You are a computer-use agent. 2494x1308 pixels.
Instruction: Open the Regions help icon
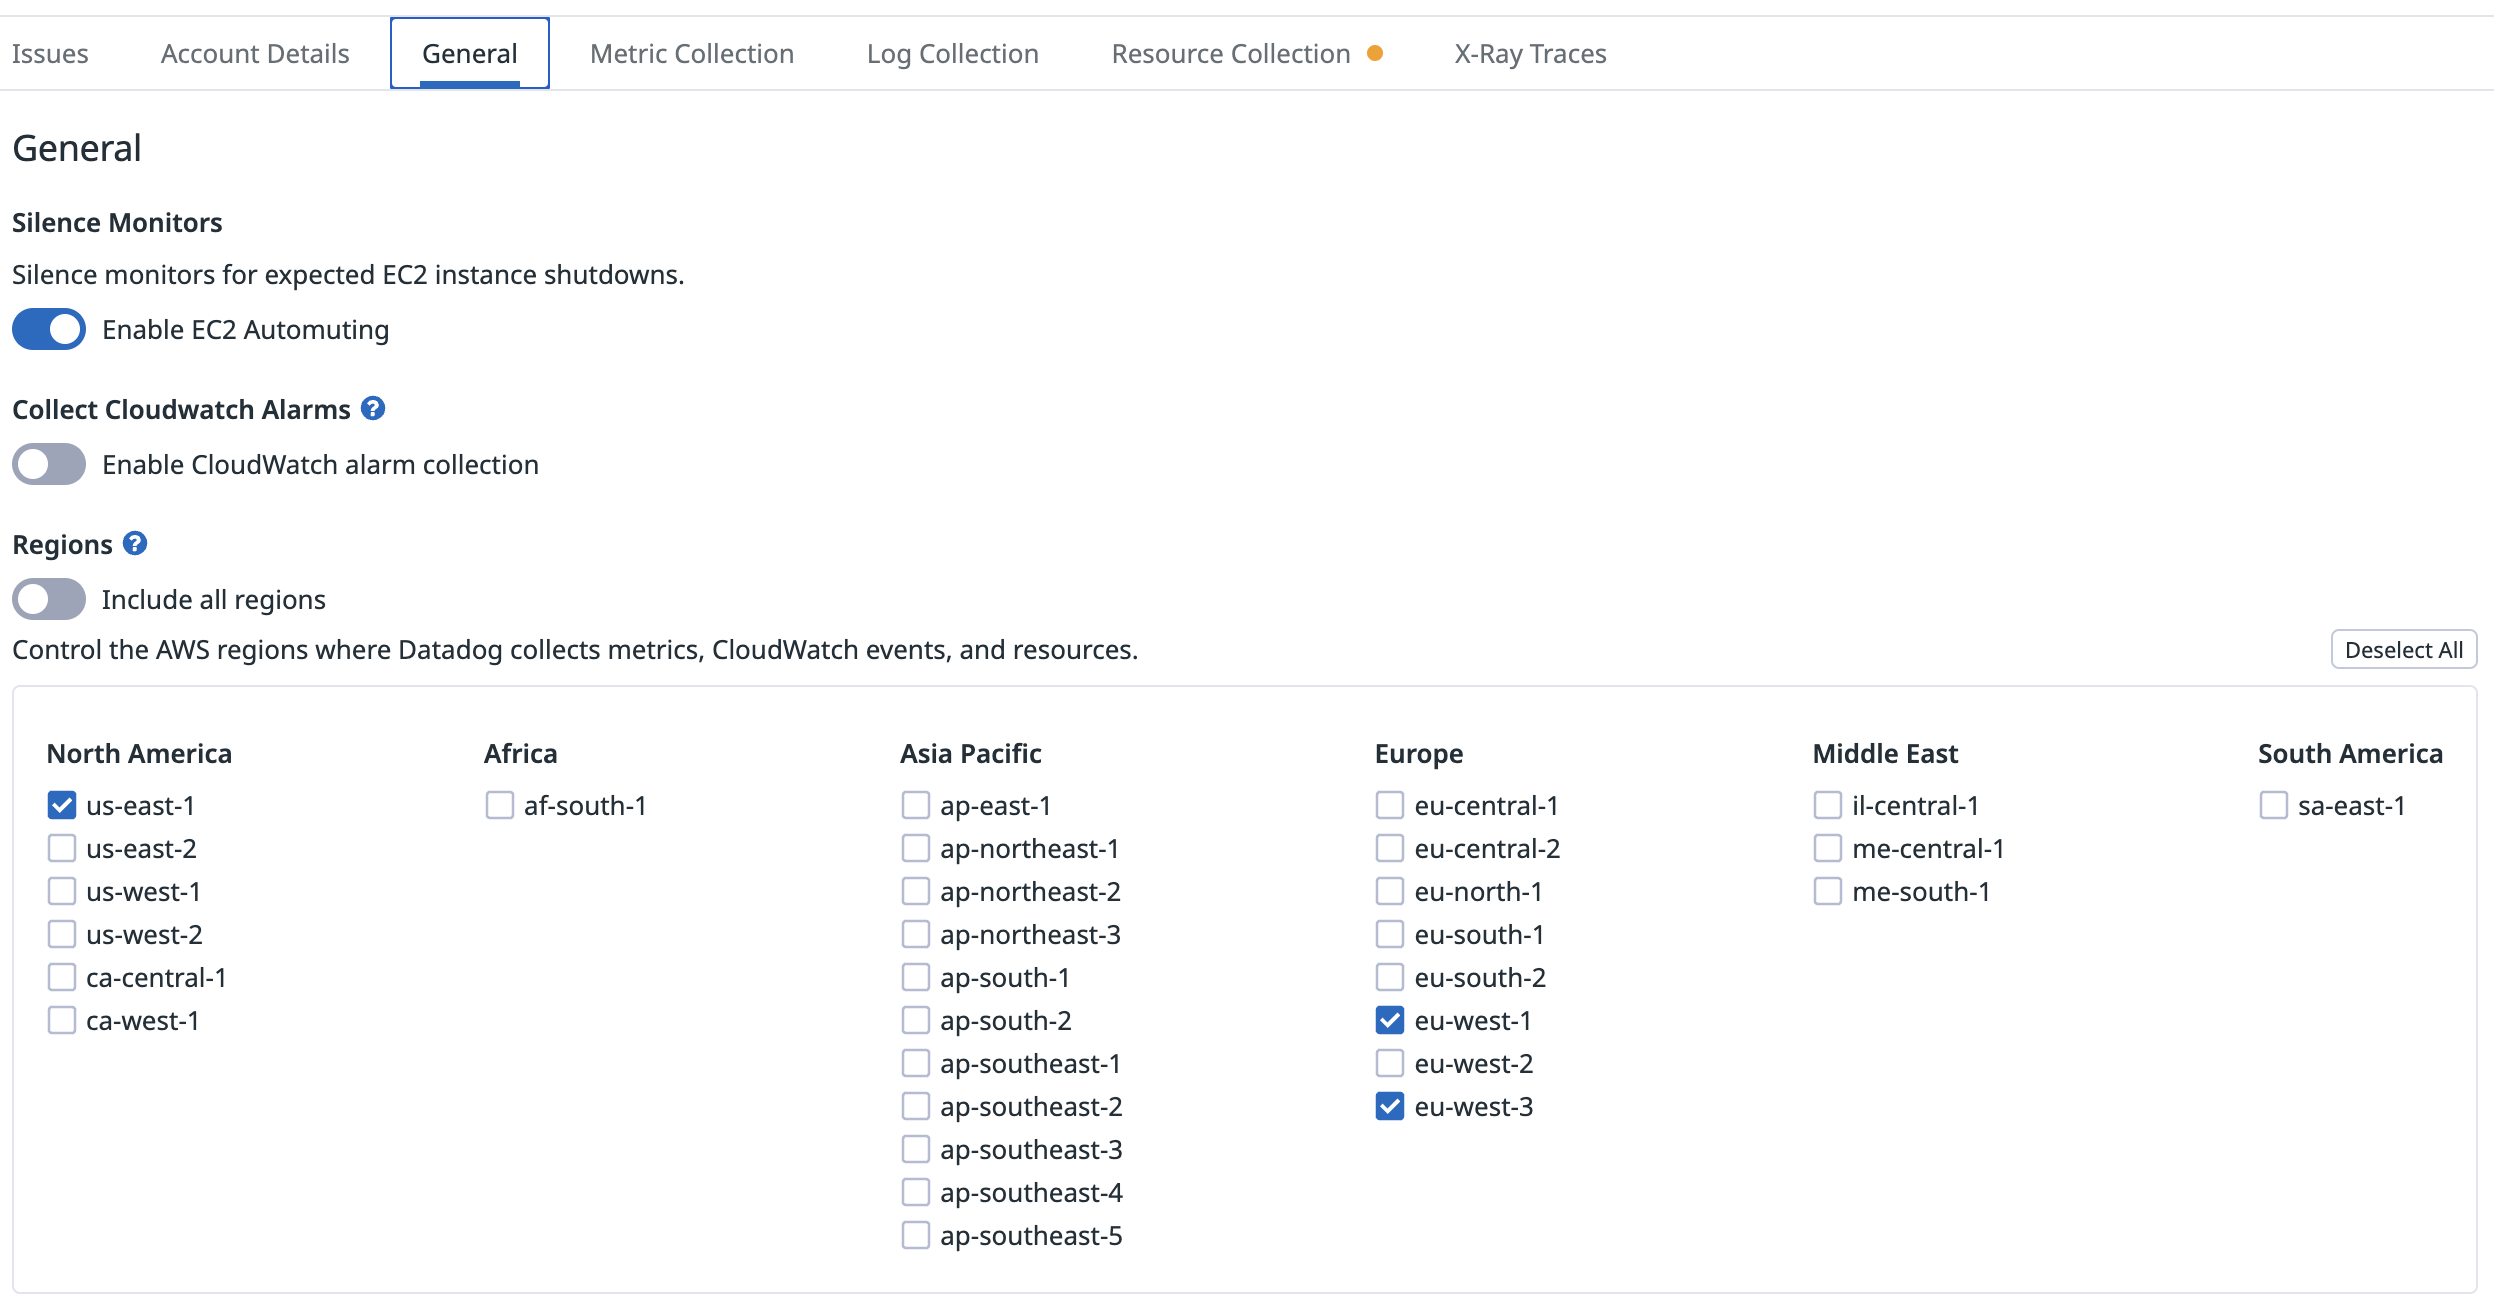tap(134, 543)
